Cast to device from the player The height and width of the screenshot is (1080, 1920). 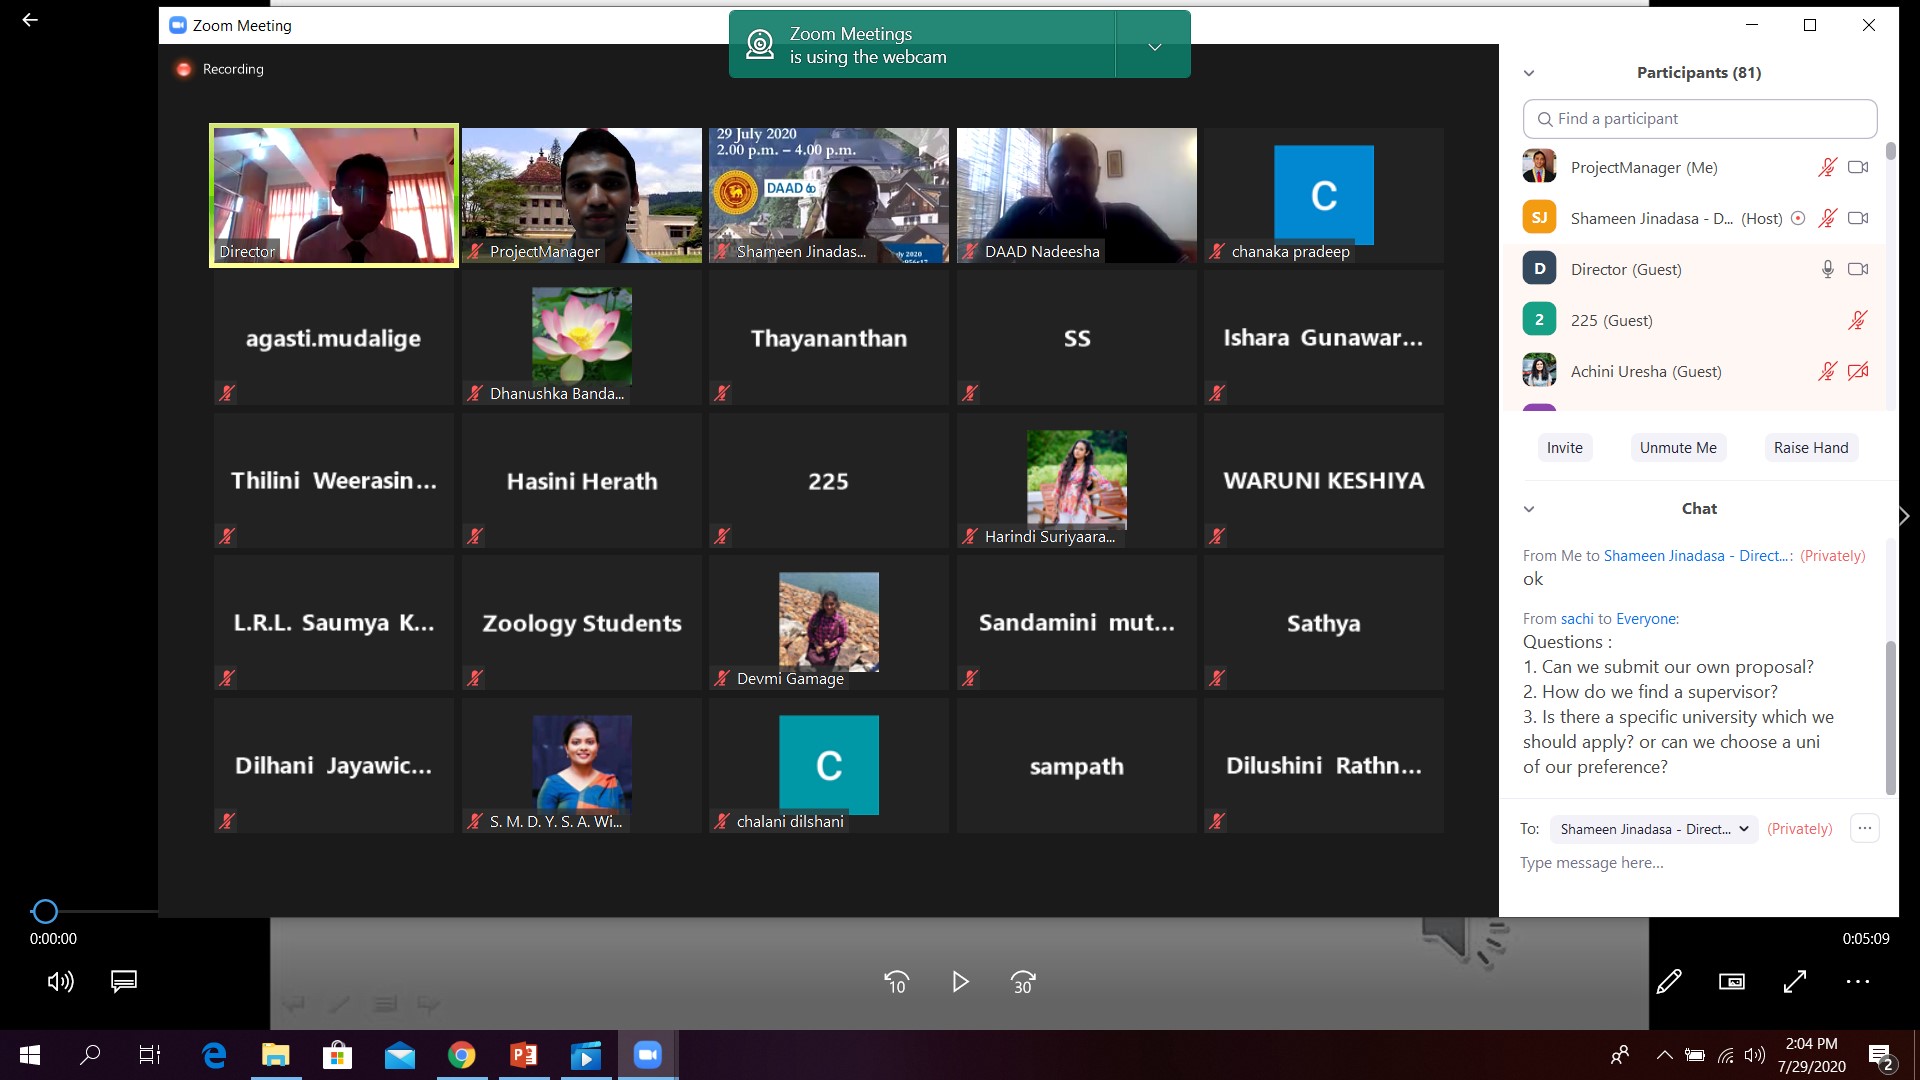click(1732, 982)
